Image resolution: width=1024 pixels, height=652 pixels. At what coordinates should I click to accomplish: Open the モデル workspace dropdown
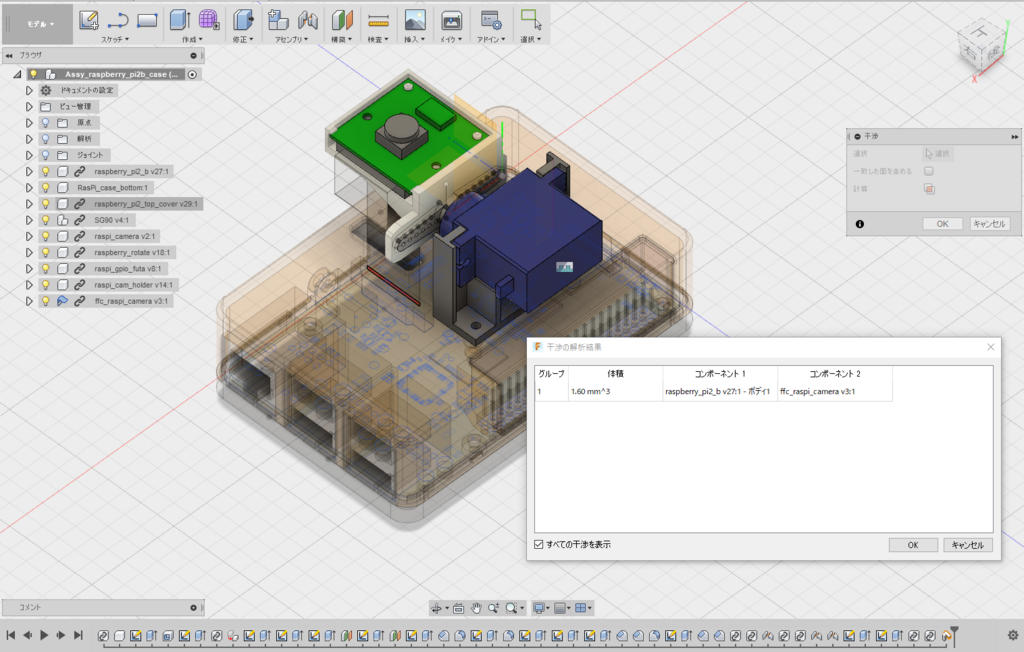(37, 24)
